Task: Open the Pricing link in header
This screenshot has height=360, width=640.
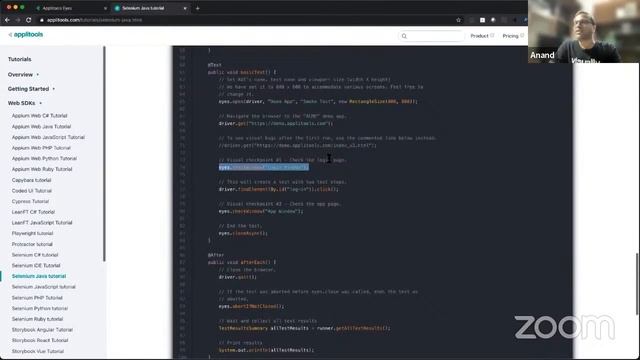Action: pos(513,36)
